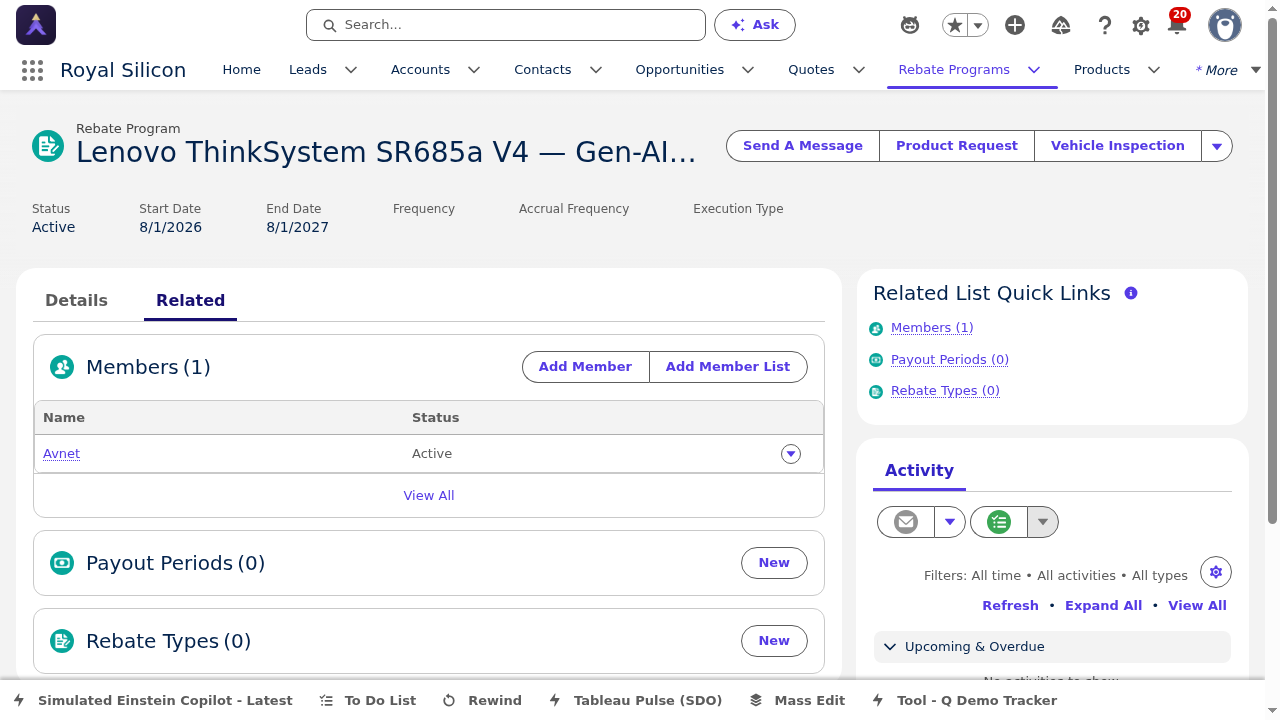
Task: Expand the Contacts tab dropdown chevron
Action: click(x=596, y=70)
